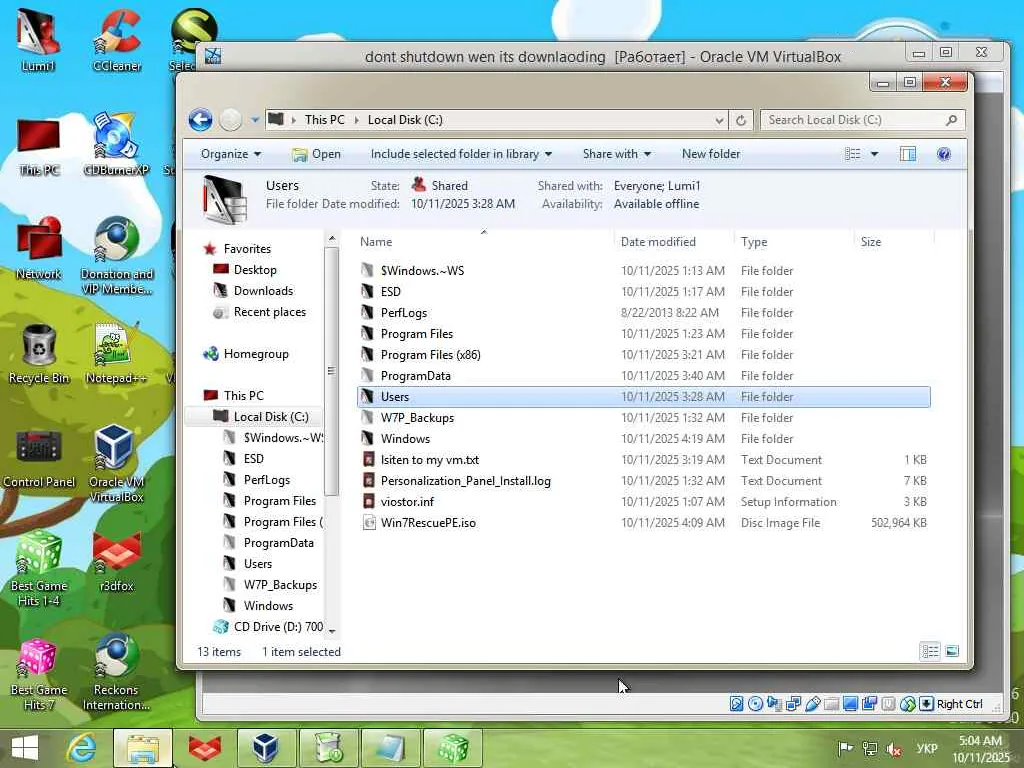The width and height of the screenshot is (1024, 768).
Task: Click the volume muted tray icon
Action: point(893,748)
